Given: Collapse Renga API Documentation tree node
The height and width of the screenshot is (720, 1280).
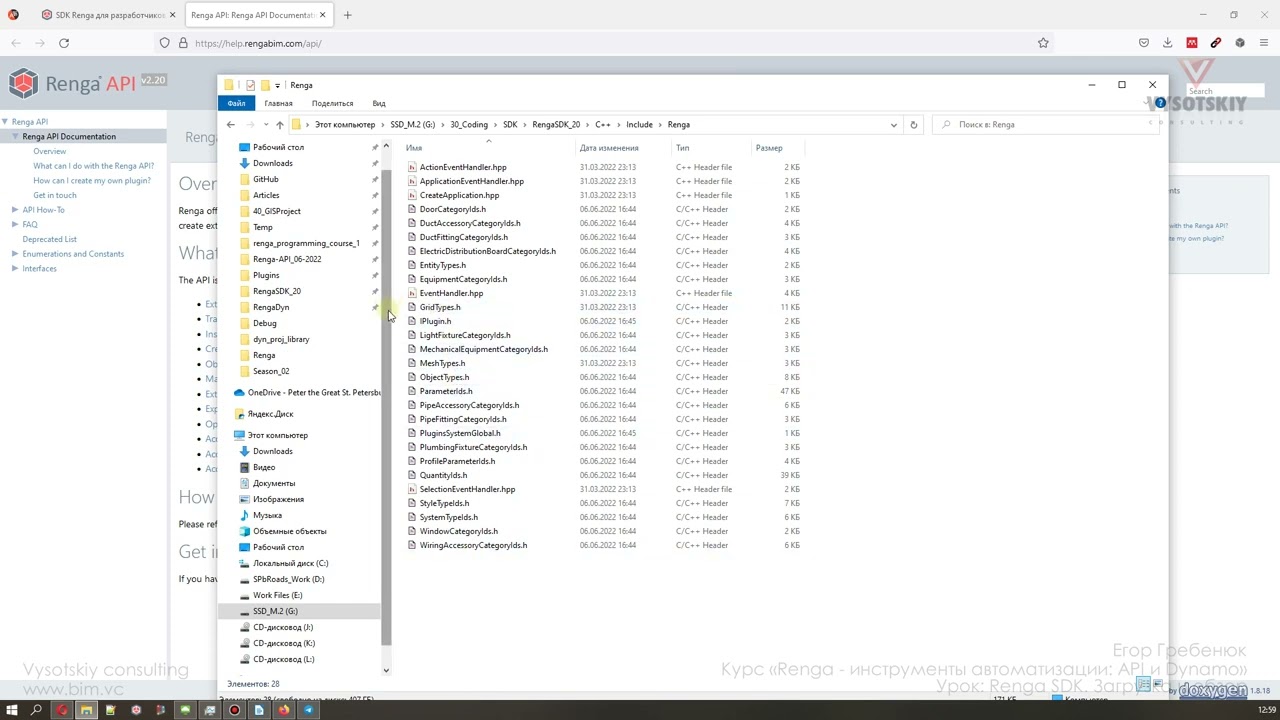Looking at the screenshot, I should pyautogui.click(x=15, y=137).
